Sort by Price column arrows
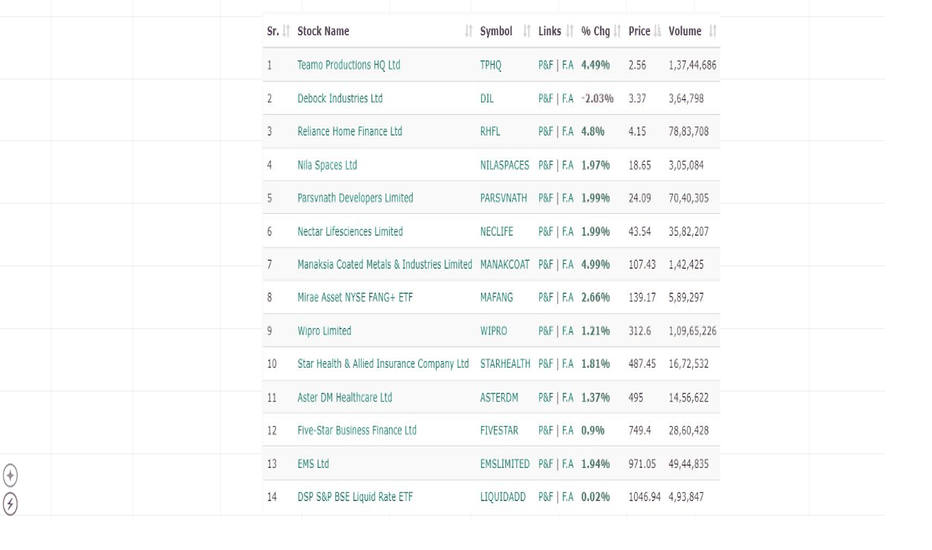This screenshot has width=932, height=550. coord(657,31)
